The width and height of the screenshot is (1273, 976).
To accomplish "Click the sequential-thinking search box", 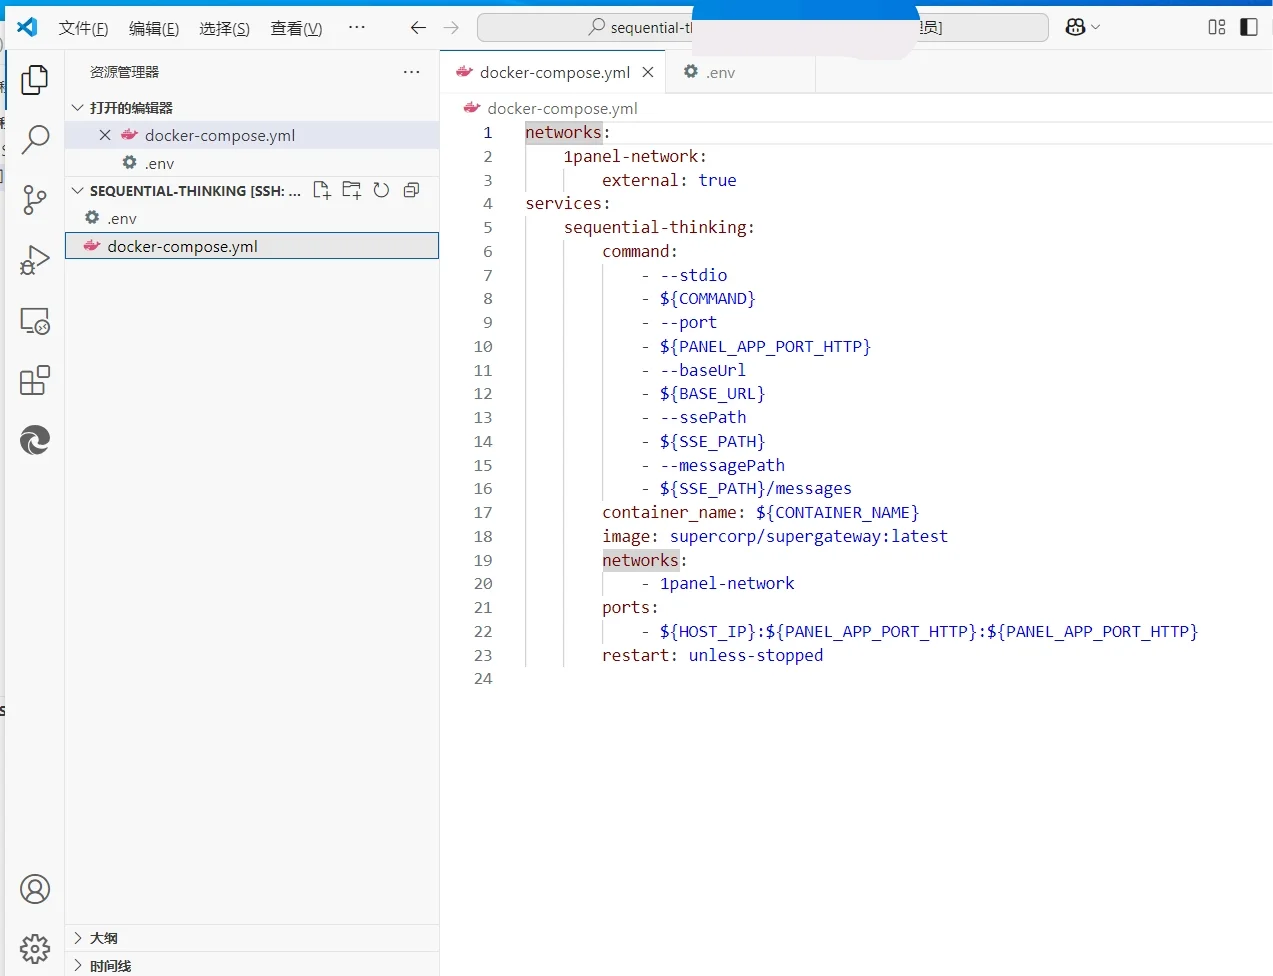I will 620,27.
